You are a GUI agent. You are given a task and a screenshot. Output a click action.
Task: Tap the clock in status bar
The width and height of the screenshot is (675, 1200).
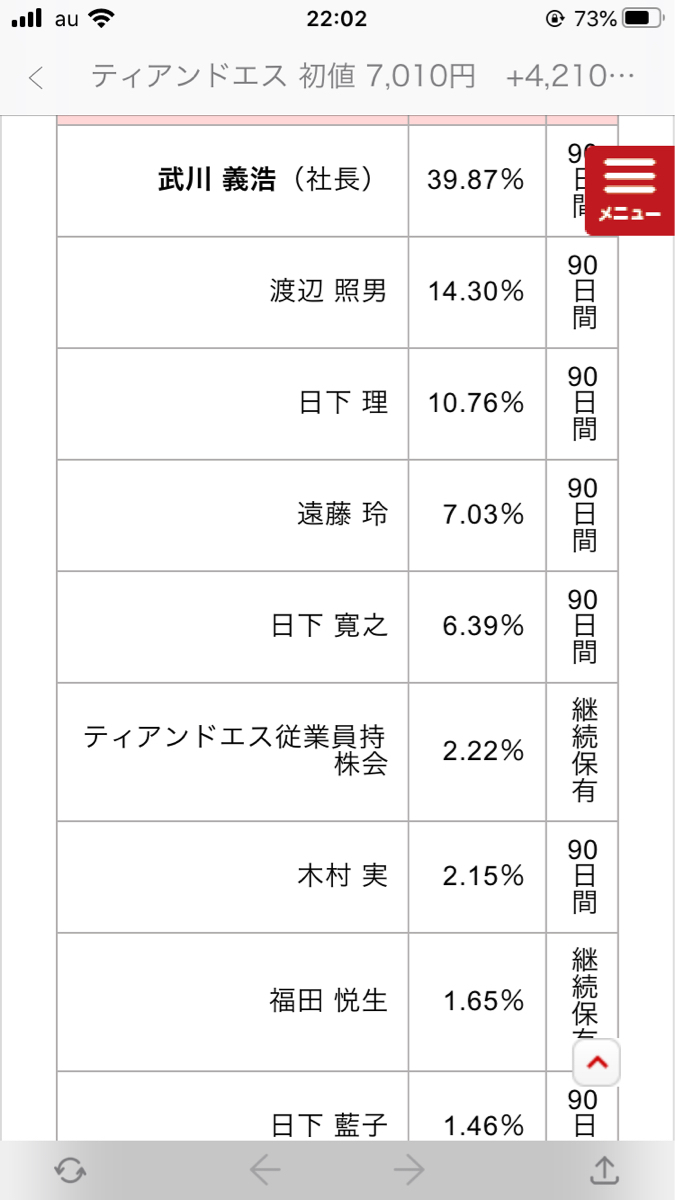click(337, 19)
